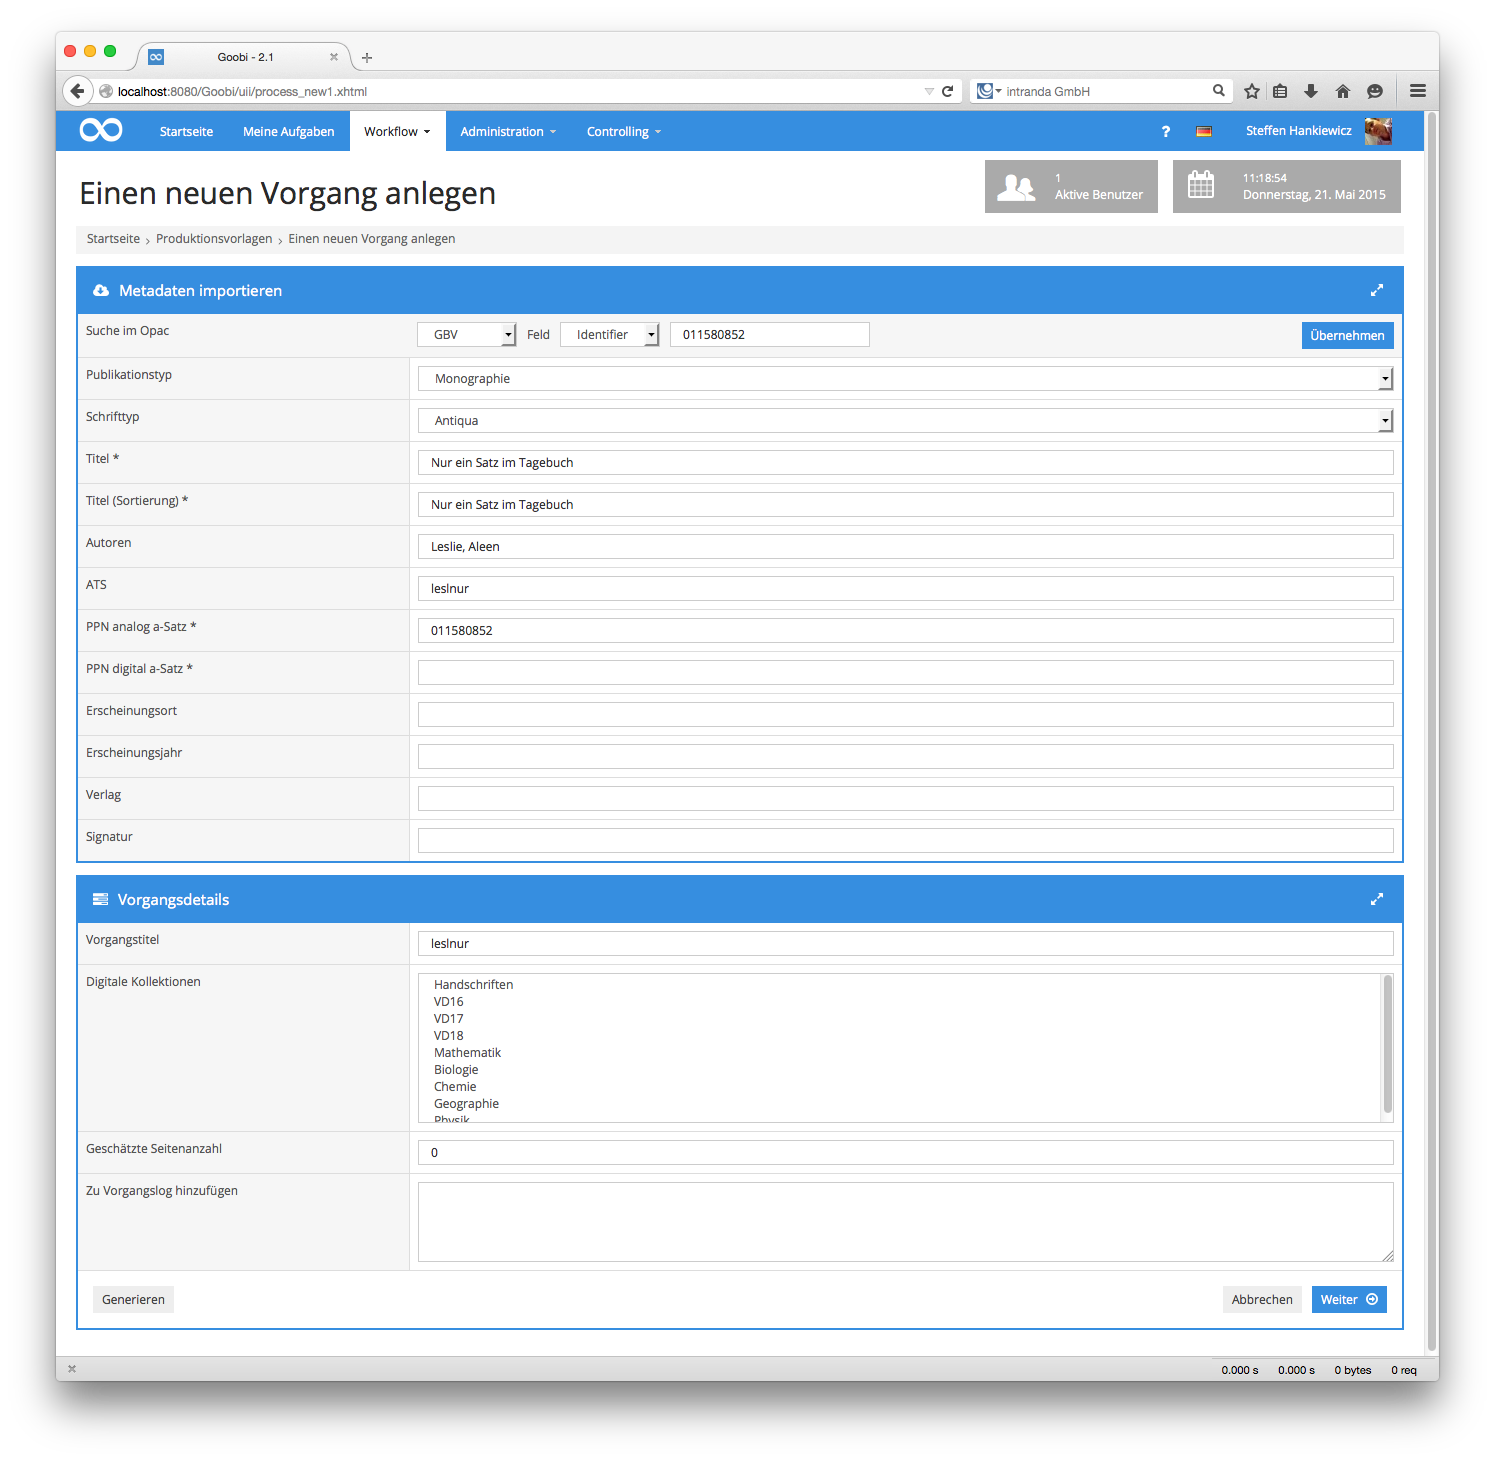Open the Workflow menu
Screen dimensions: 1495x1461
coord(397,131)
